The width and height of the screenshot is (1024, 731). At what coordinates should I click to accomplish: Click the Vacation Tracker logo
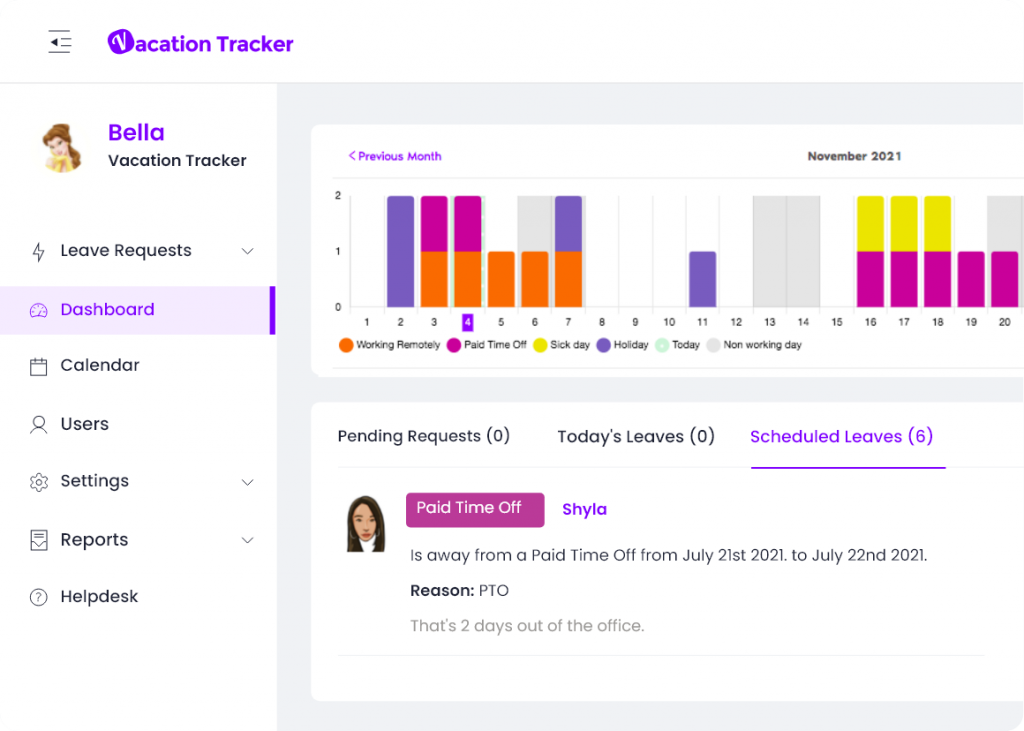coord(200,42)
